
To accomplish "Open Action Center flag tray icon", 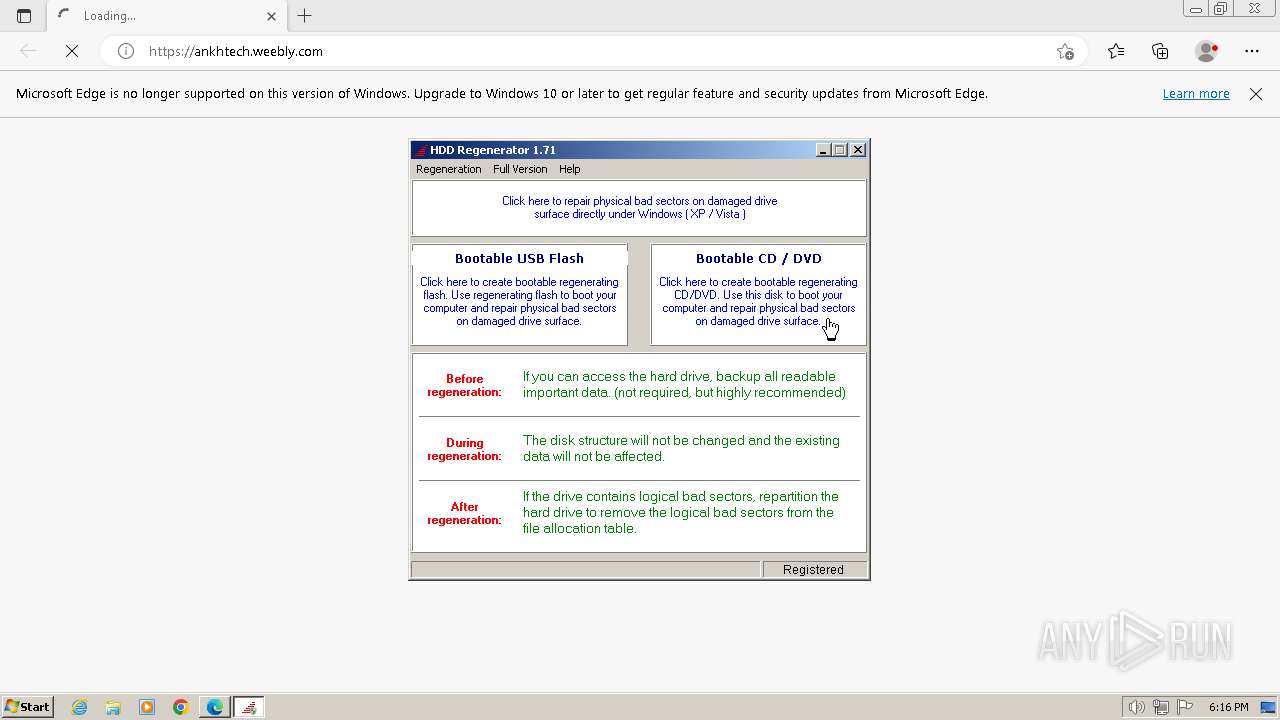I will tap(1184, 707).
